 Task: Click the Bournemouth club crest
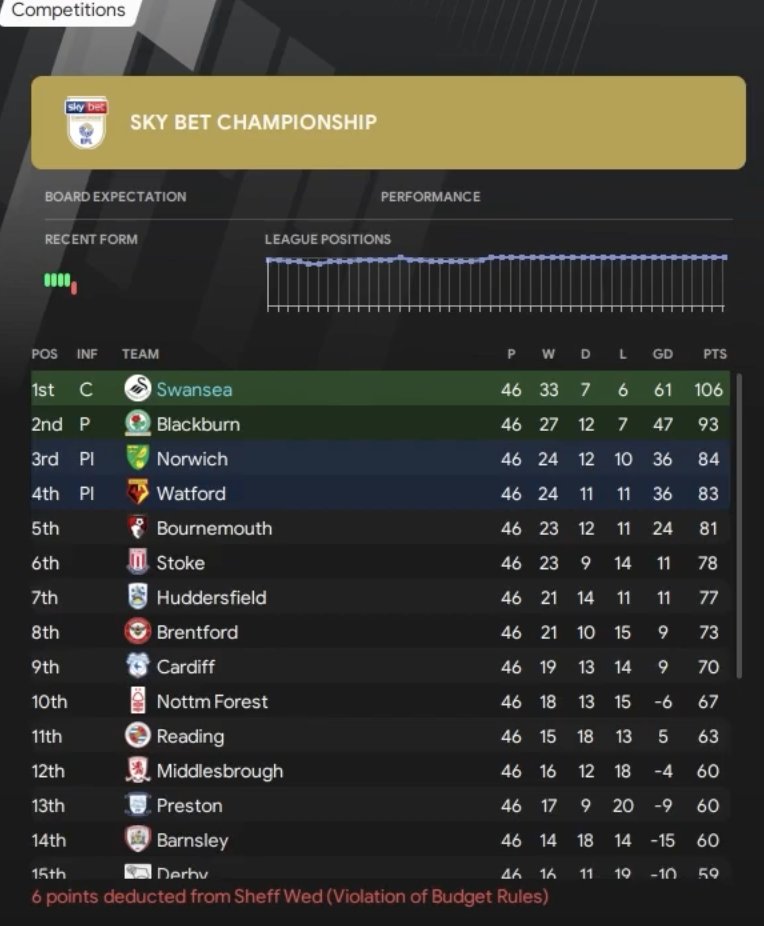pyautogui.click(x=137, y=528)
